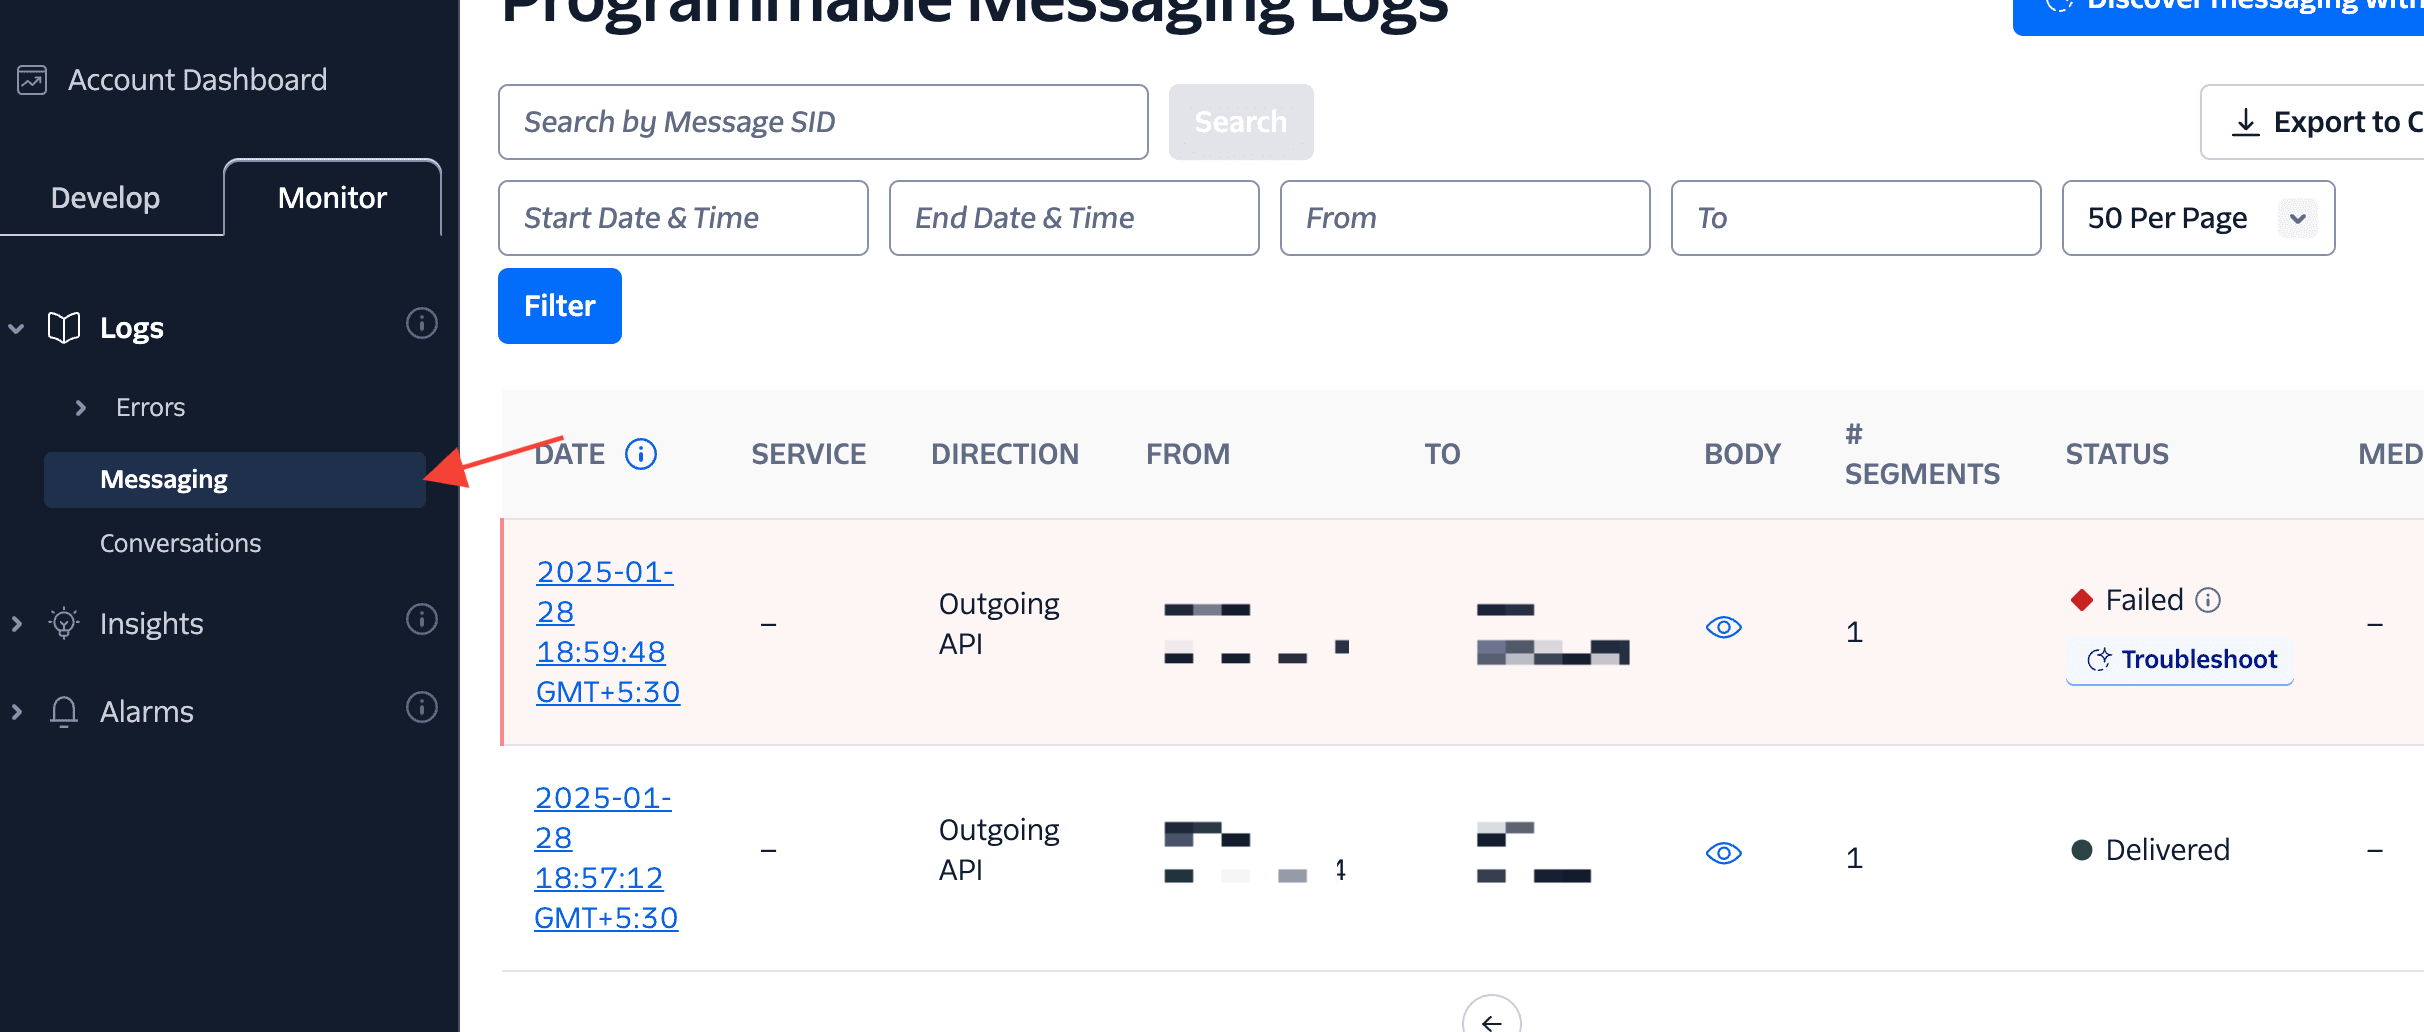Click the Insights lightbulb icon
The width and height of the screenshot is (2424, 1032).
click(x=64, y=623)
